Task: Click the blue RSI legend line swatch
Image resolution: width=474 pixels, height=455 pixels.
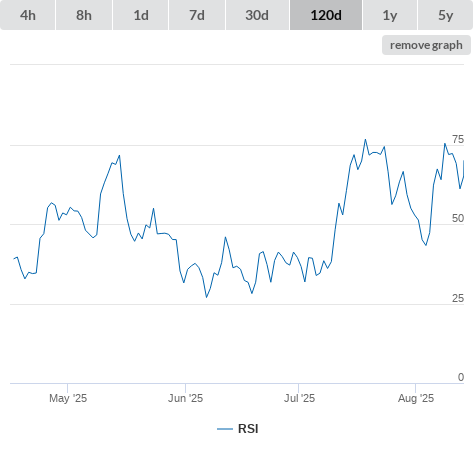Action: [225, 429]
